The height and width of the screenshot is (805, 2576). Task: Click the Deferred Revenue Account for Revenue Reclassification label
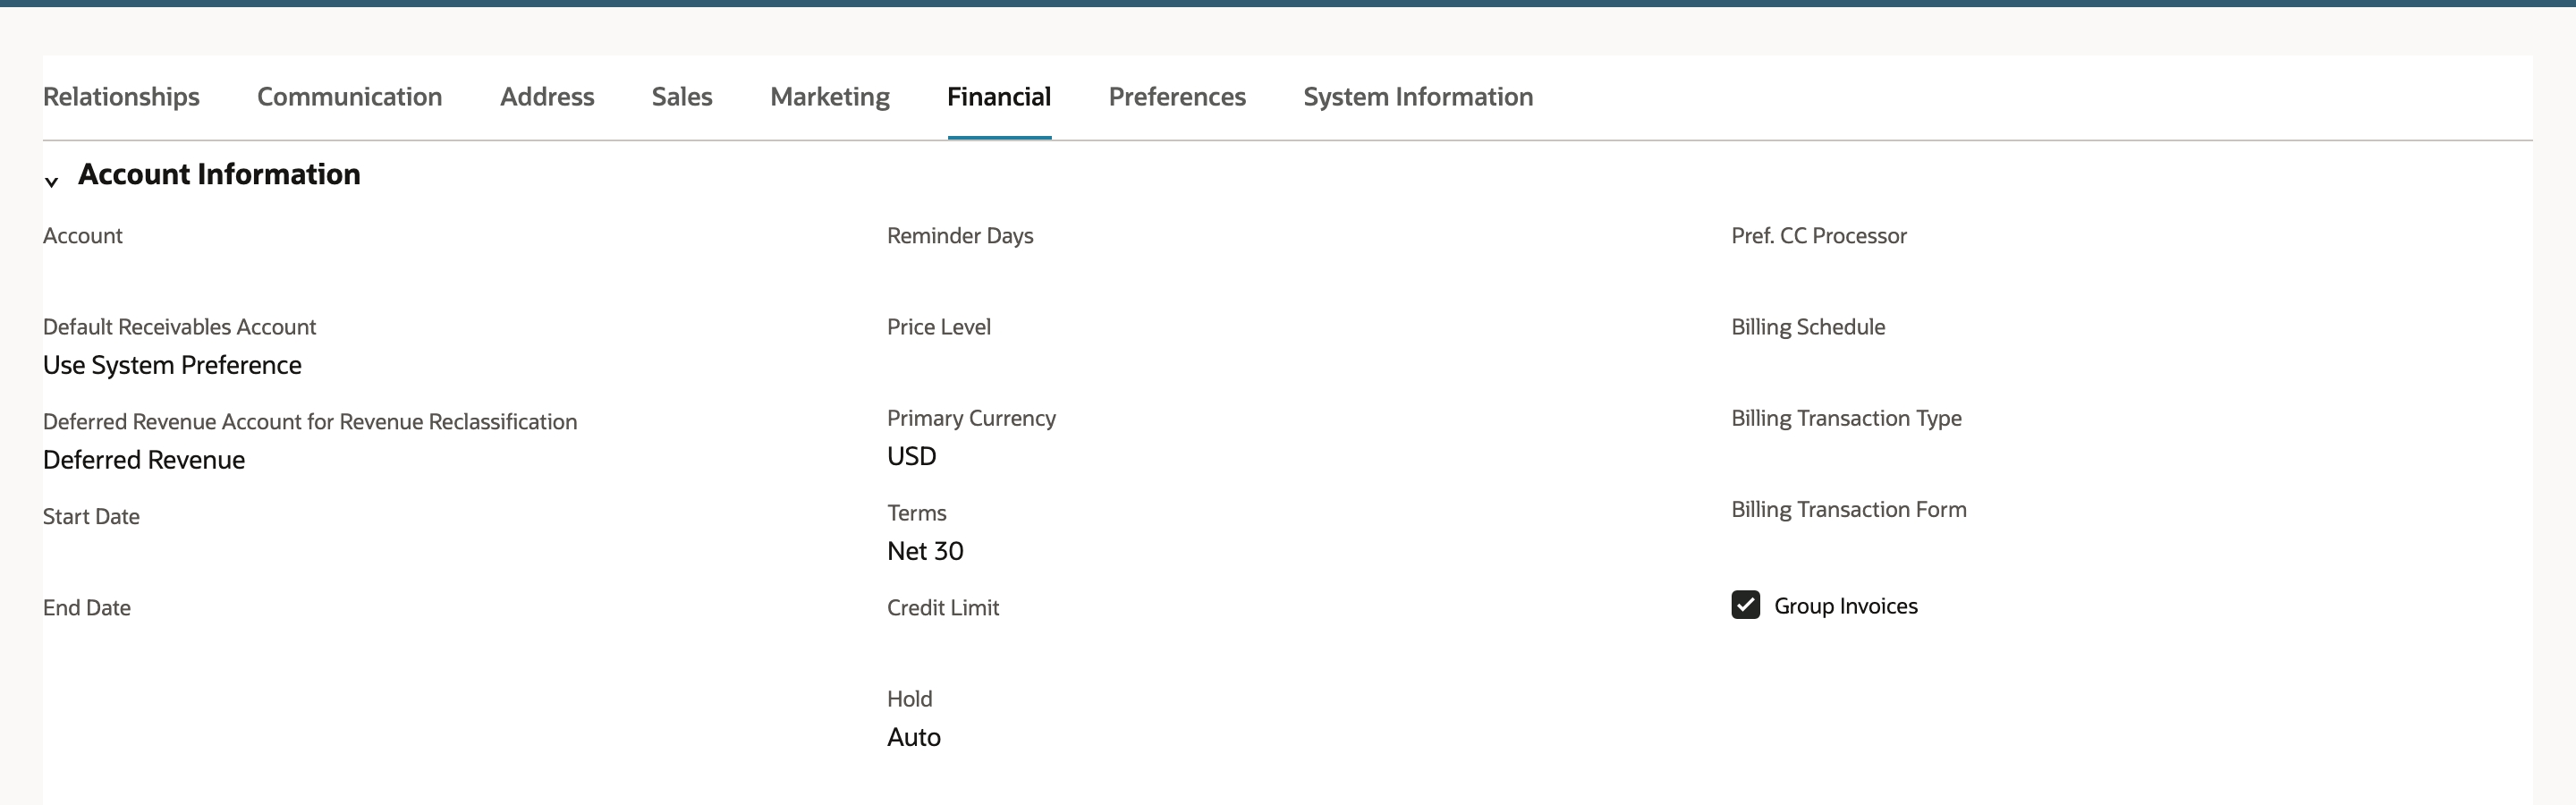310,422
